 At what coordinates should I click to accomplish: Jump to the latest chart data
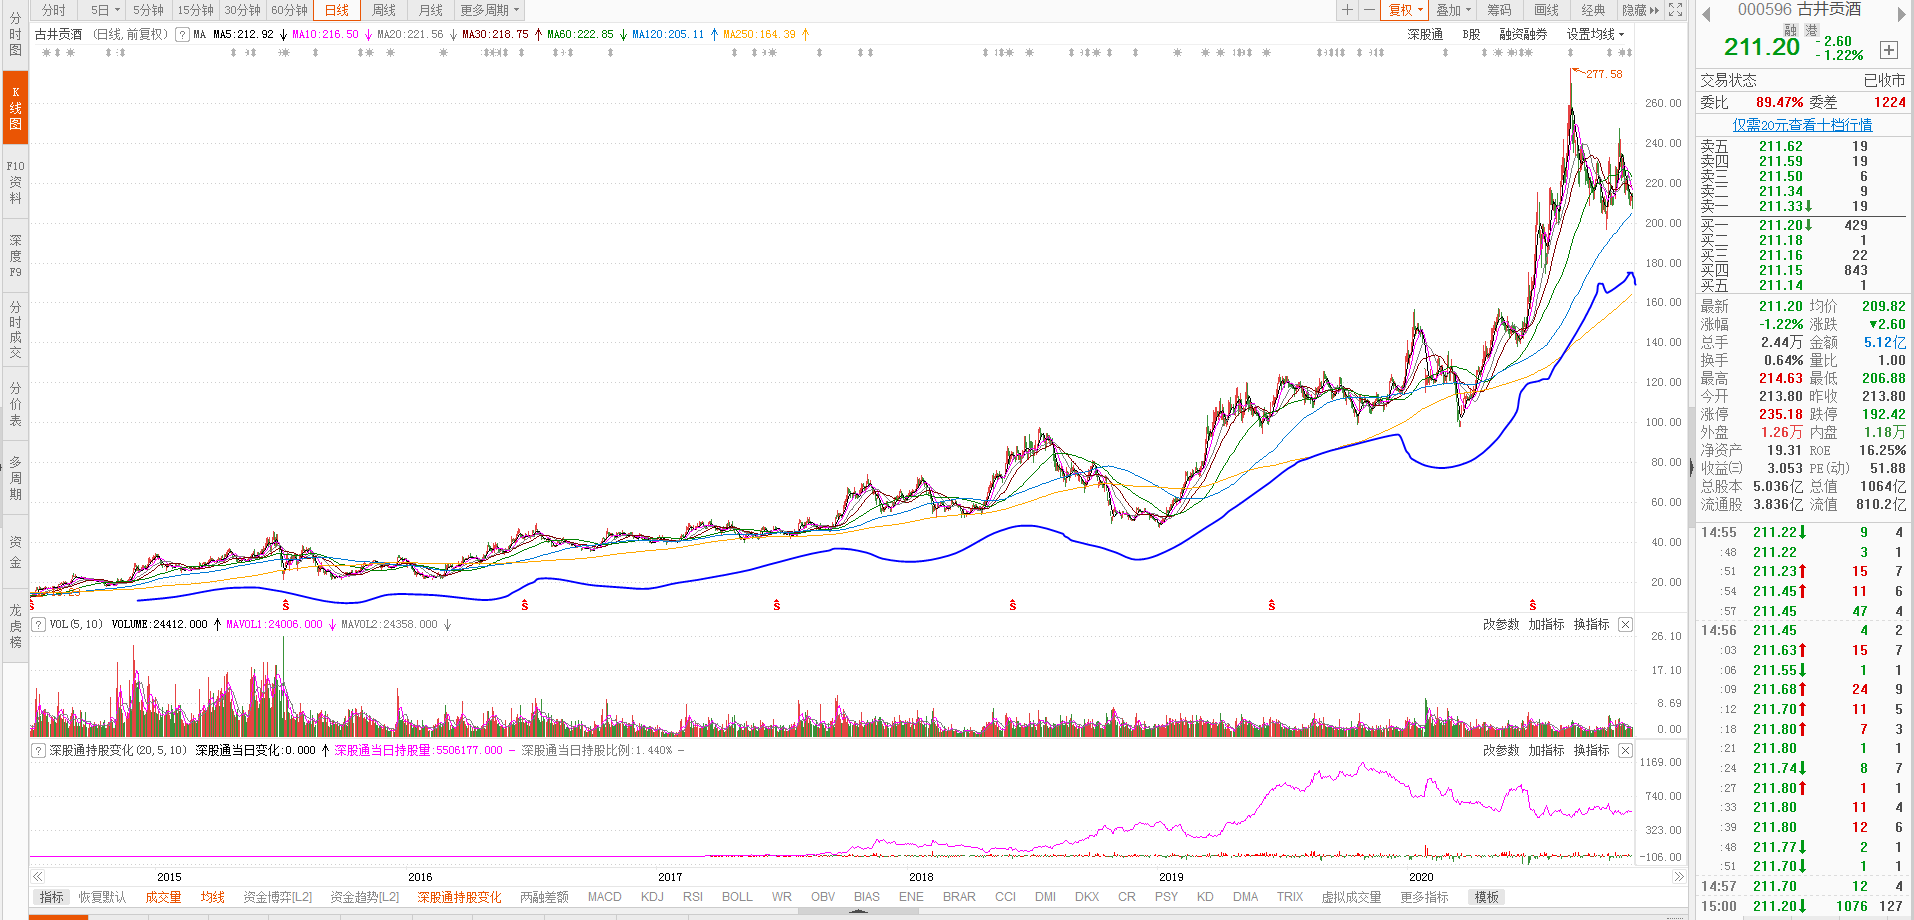click(1679, 877)
